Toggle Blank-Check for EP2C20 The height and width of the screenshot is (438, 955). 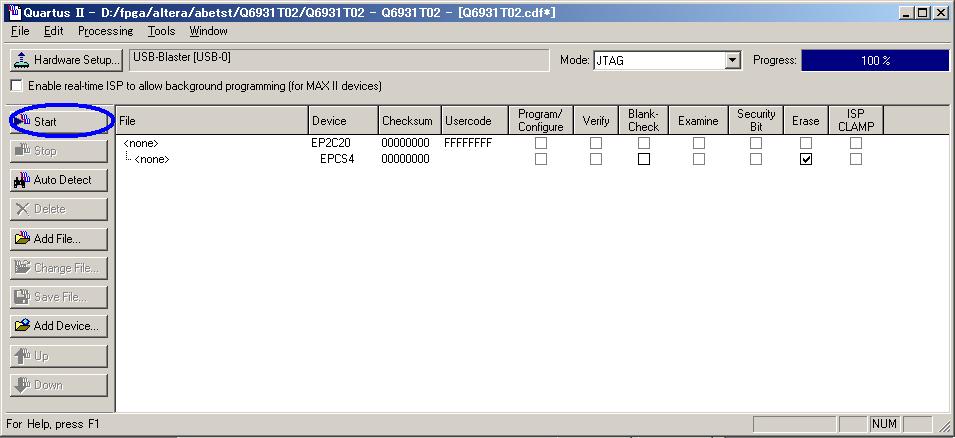point(644,143)
